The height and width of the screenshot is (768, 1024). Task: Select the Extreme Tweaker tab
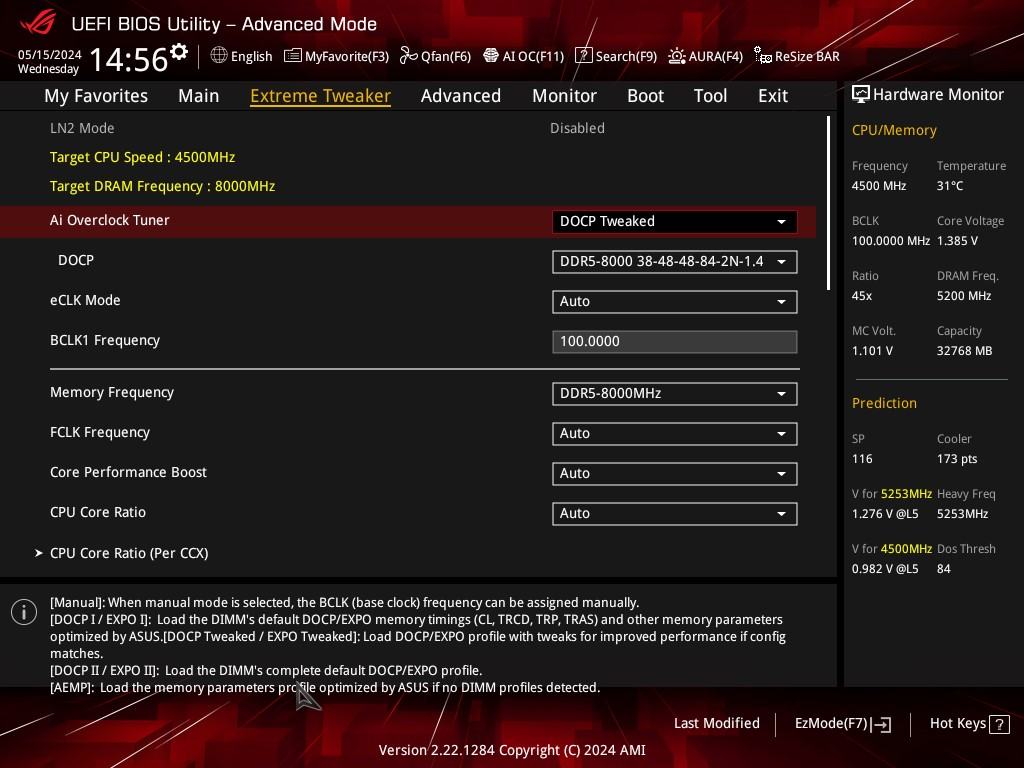(x=320, y=96)
